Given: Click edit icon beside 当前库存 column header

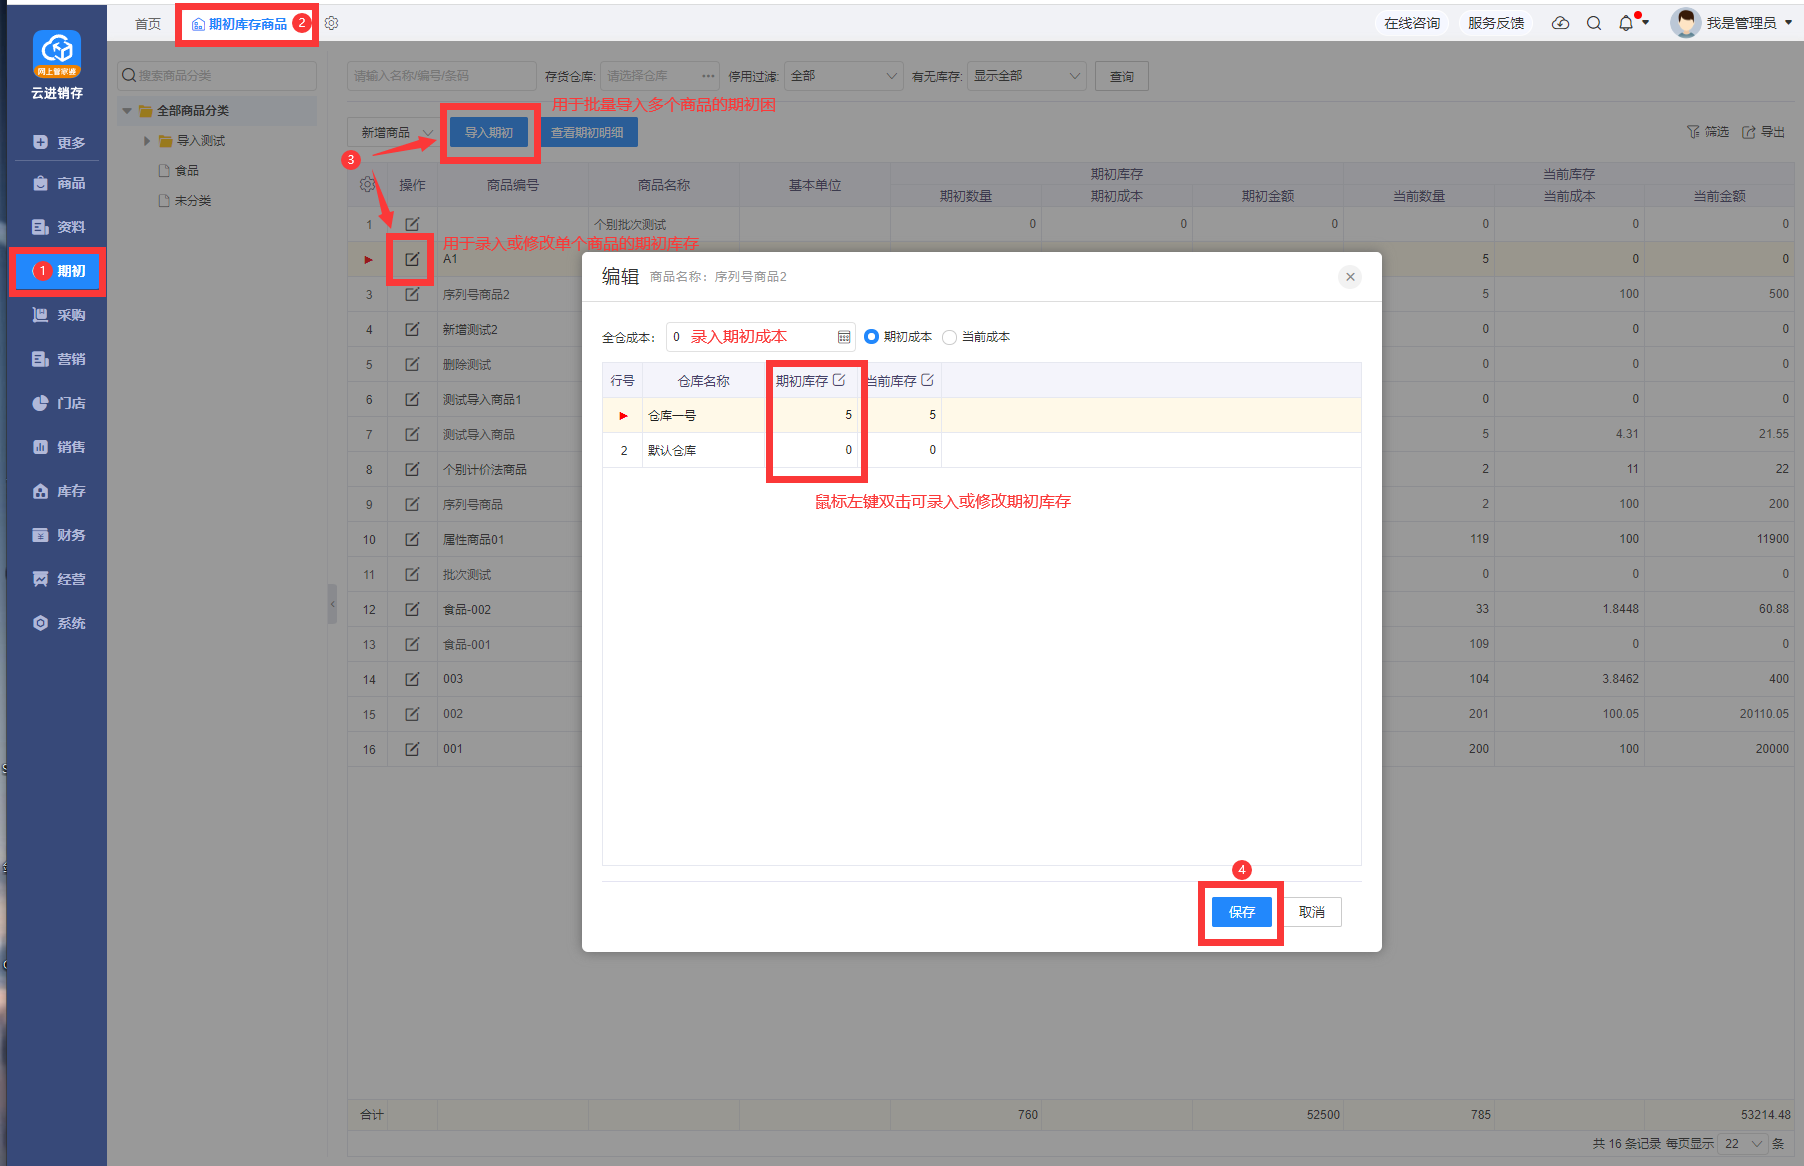Looking at the screenshot, I should click(927, 380).
